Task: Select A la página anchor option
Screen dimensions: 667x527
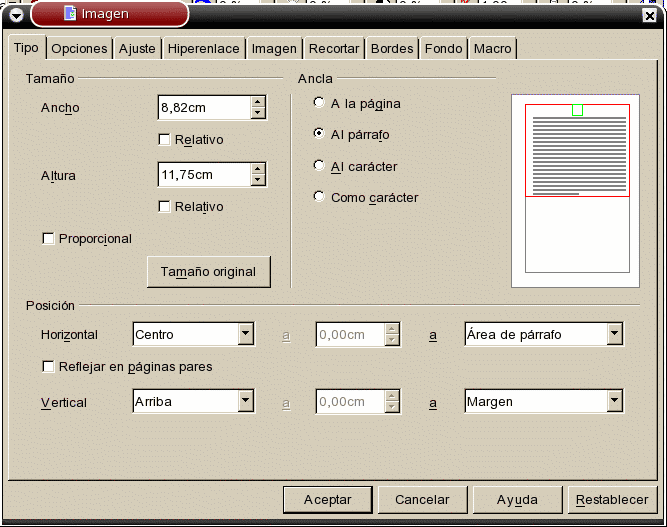Action: 319,102
